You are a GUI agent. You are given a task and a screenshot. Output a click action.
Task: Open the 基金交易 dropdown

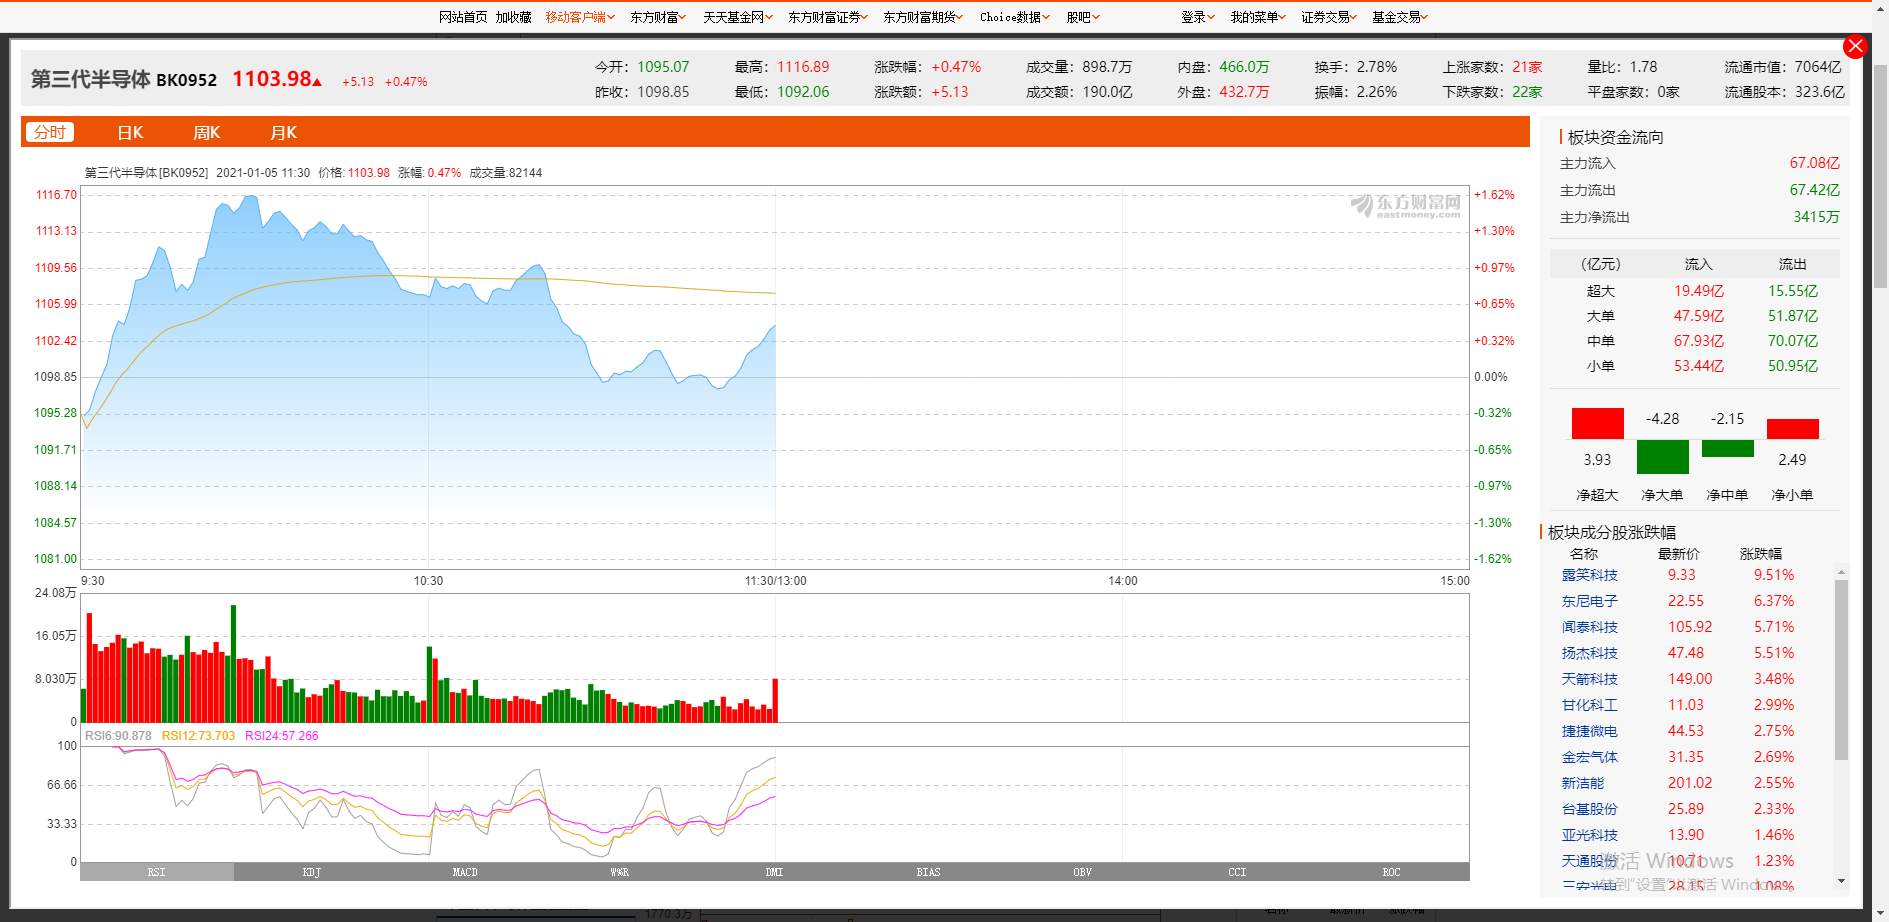tap(1399, 17)
